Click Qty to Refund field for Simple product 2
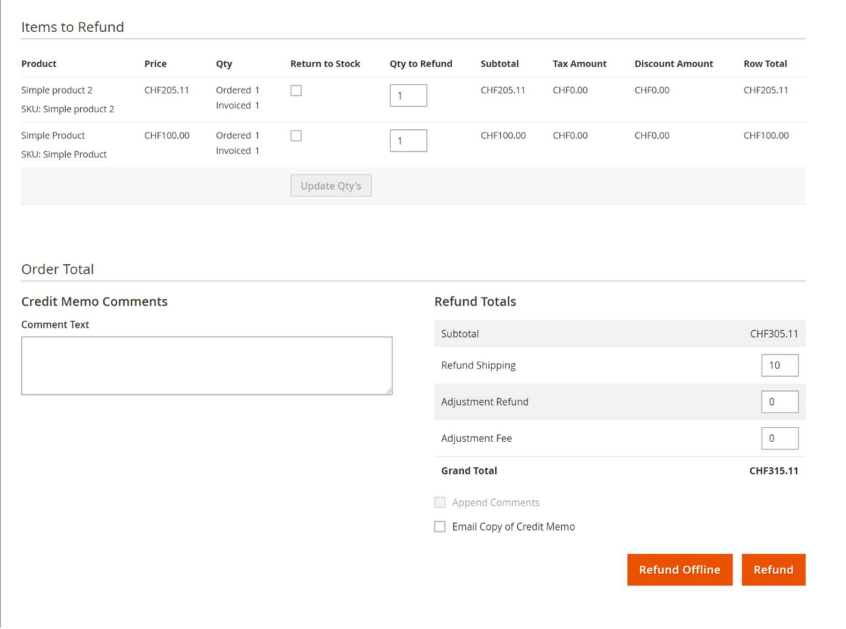 [408, 96]
